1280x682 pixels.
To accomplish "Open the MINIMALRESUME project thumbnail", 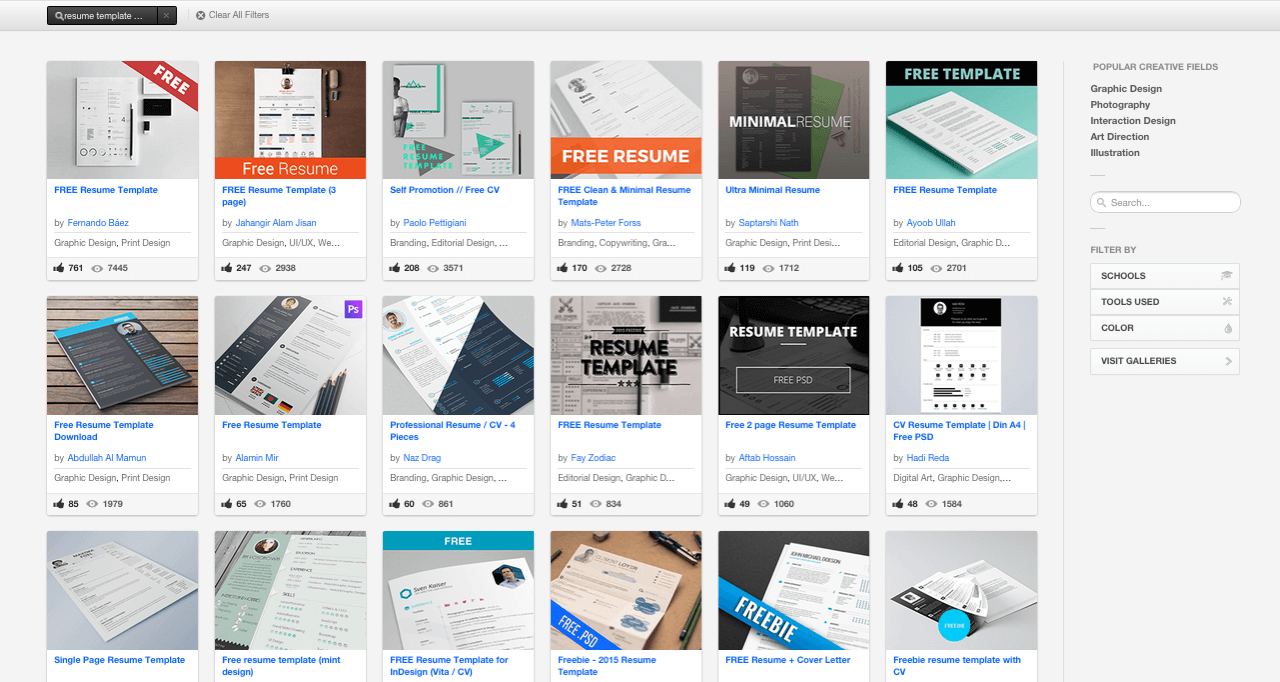I will (793, 120).
